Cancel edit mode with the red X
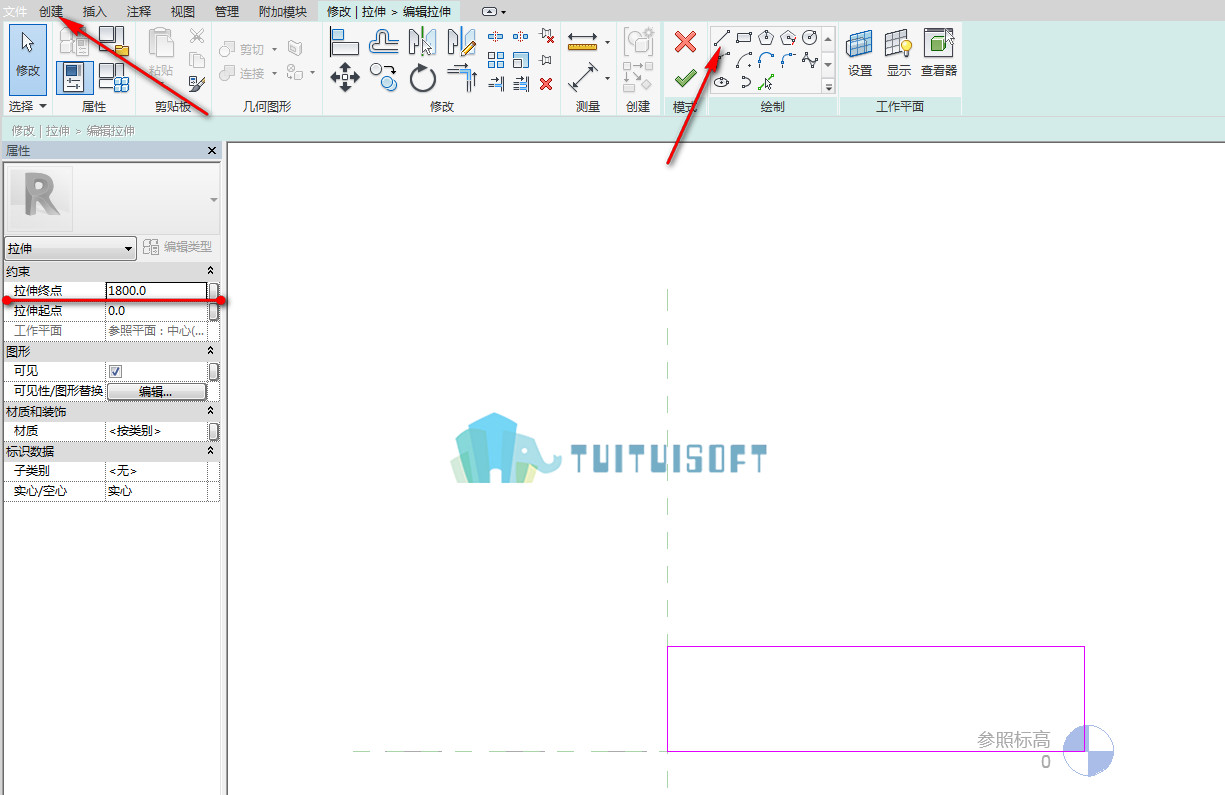1225x795 pixels. 685,42
